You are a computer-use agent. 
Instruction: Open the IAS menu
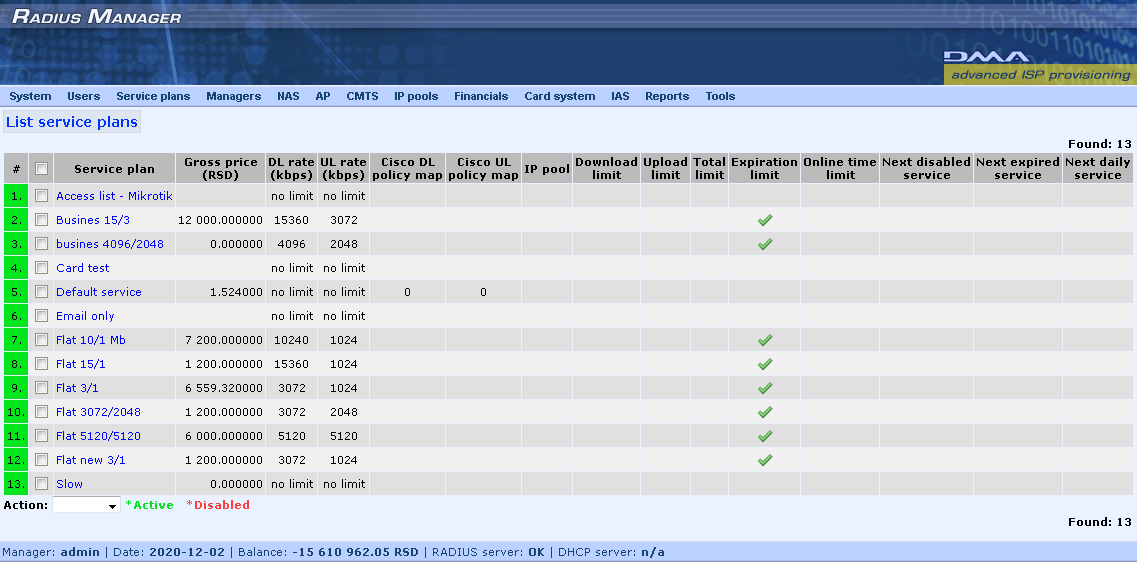620,96
